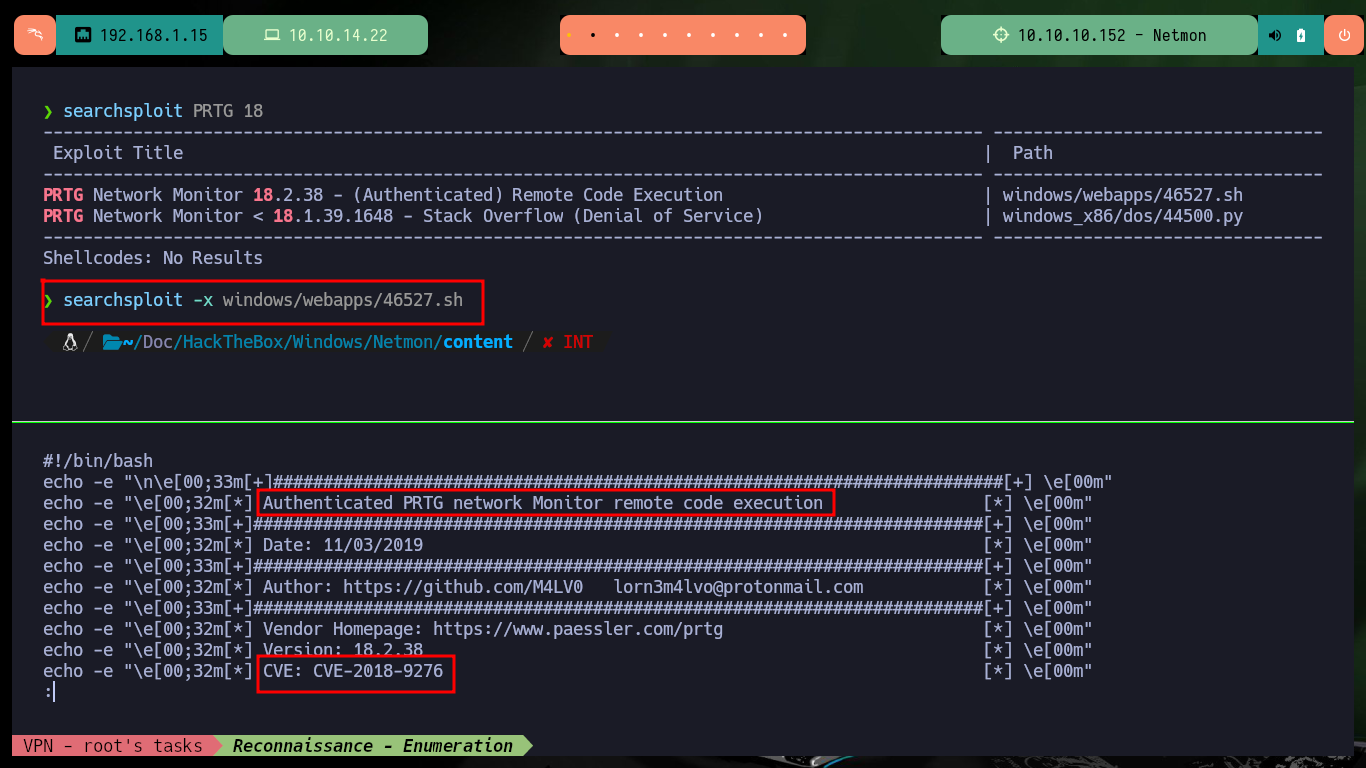Click the 'content' directory in the prompt path
Viewport: 1366px width, 768px height.
coord(478,342)
